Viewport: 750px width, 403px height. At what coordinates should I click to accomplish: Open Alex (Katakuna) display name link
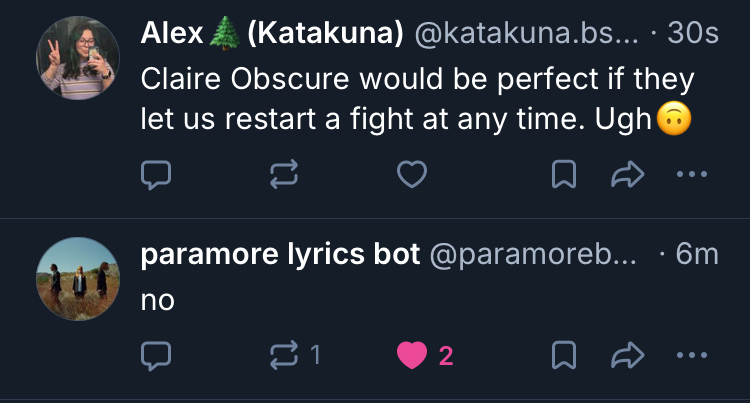(272, 33)
